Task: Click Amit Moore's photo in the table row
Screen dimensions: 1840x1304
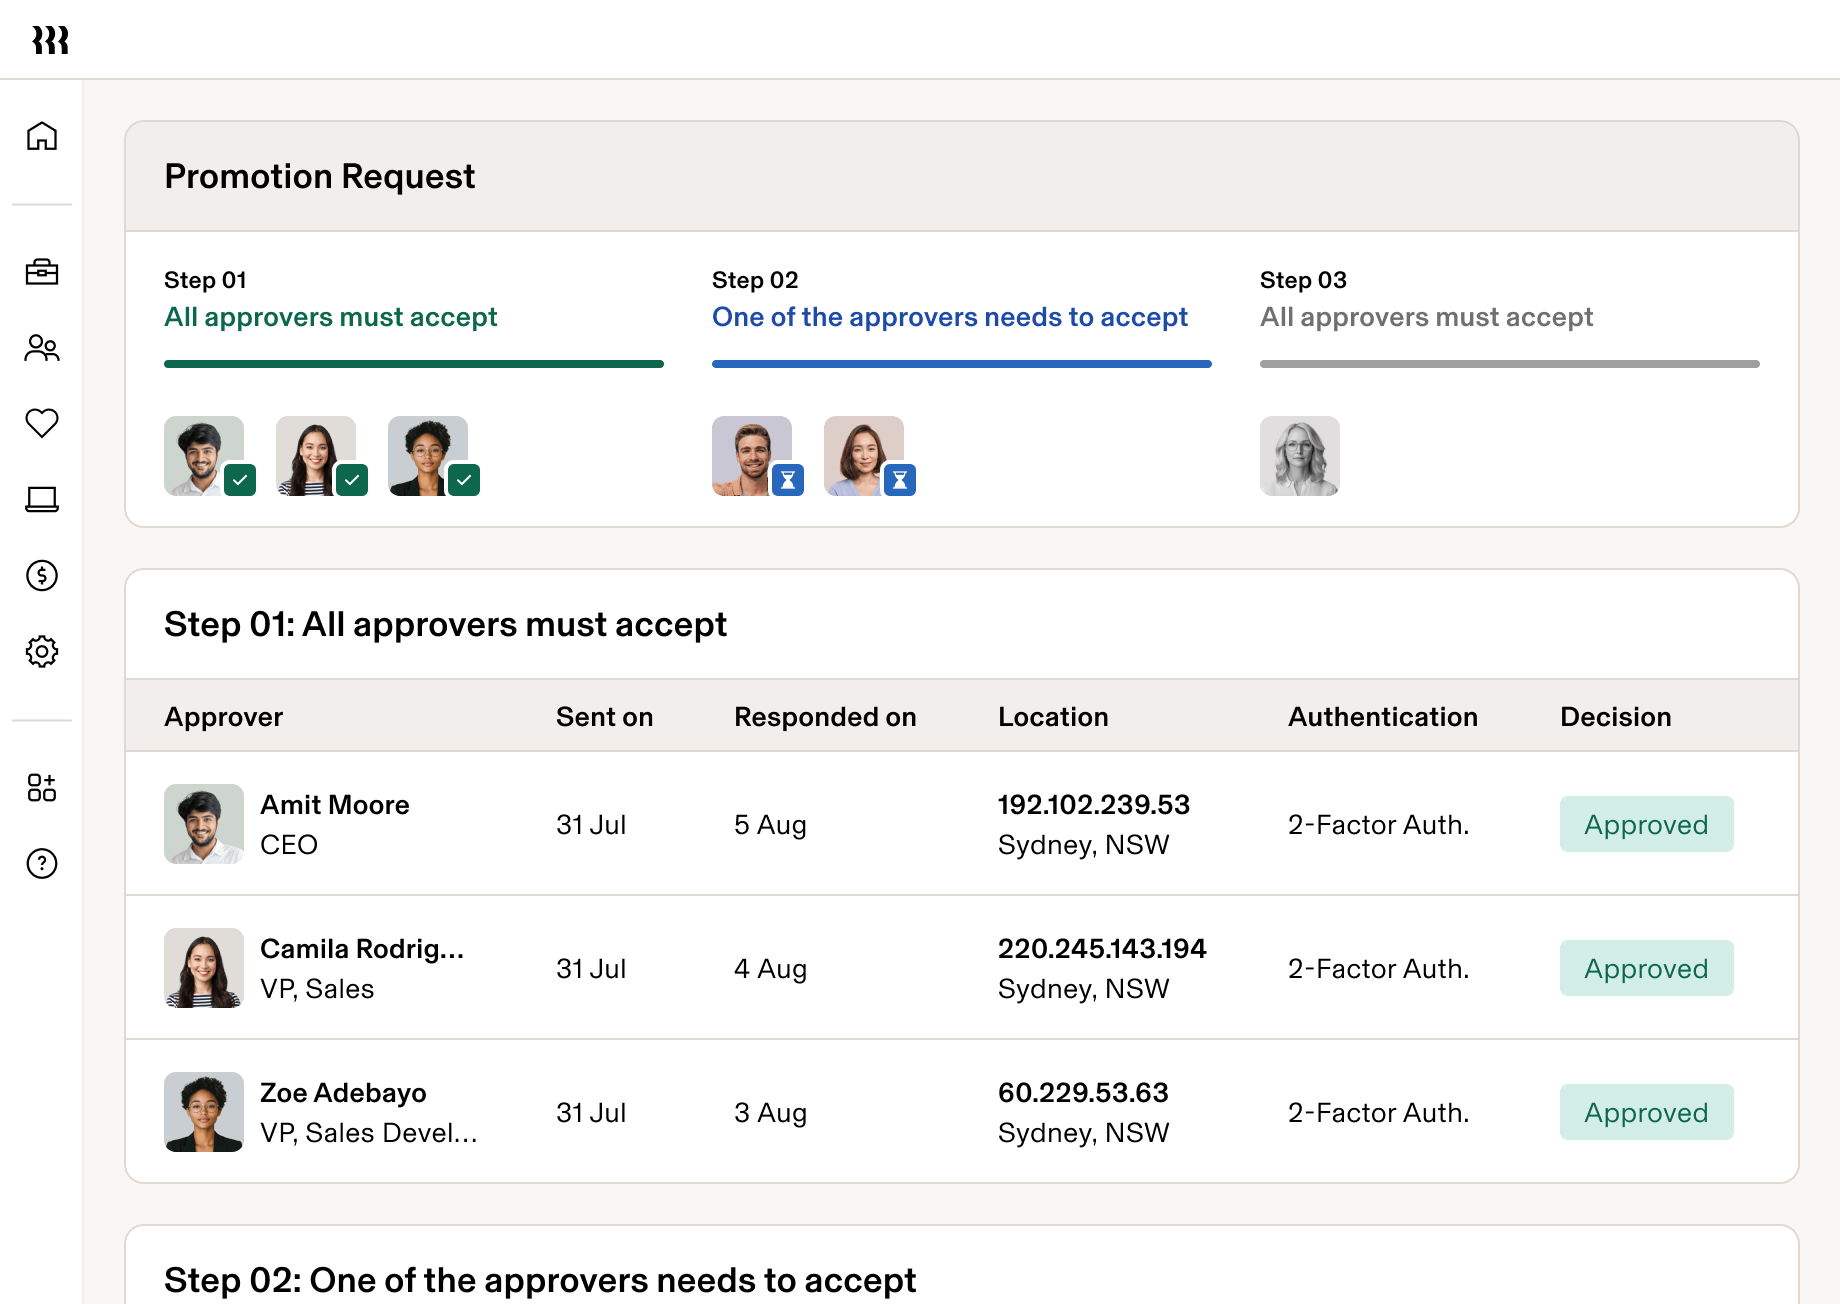Action: click(204, 824)
